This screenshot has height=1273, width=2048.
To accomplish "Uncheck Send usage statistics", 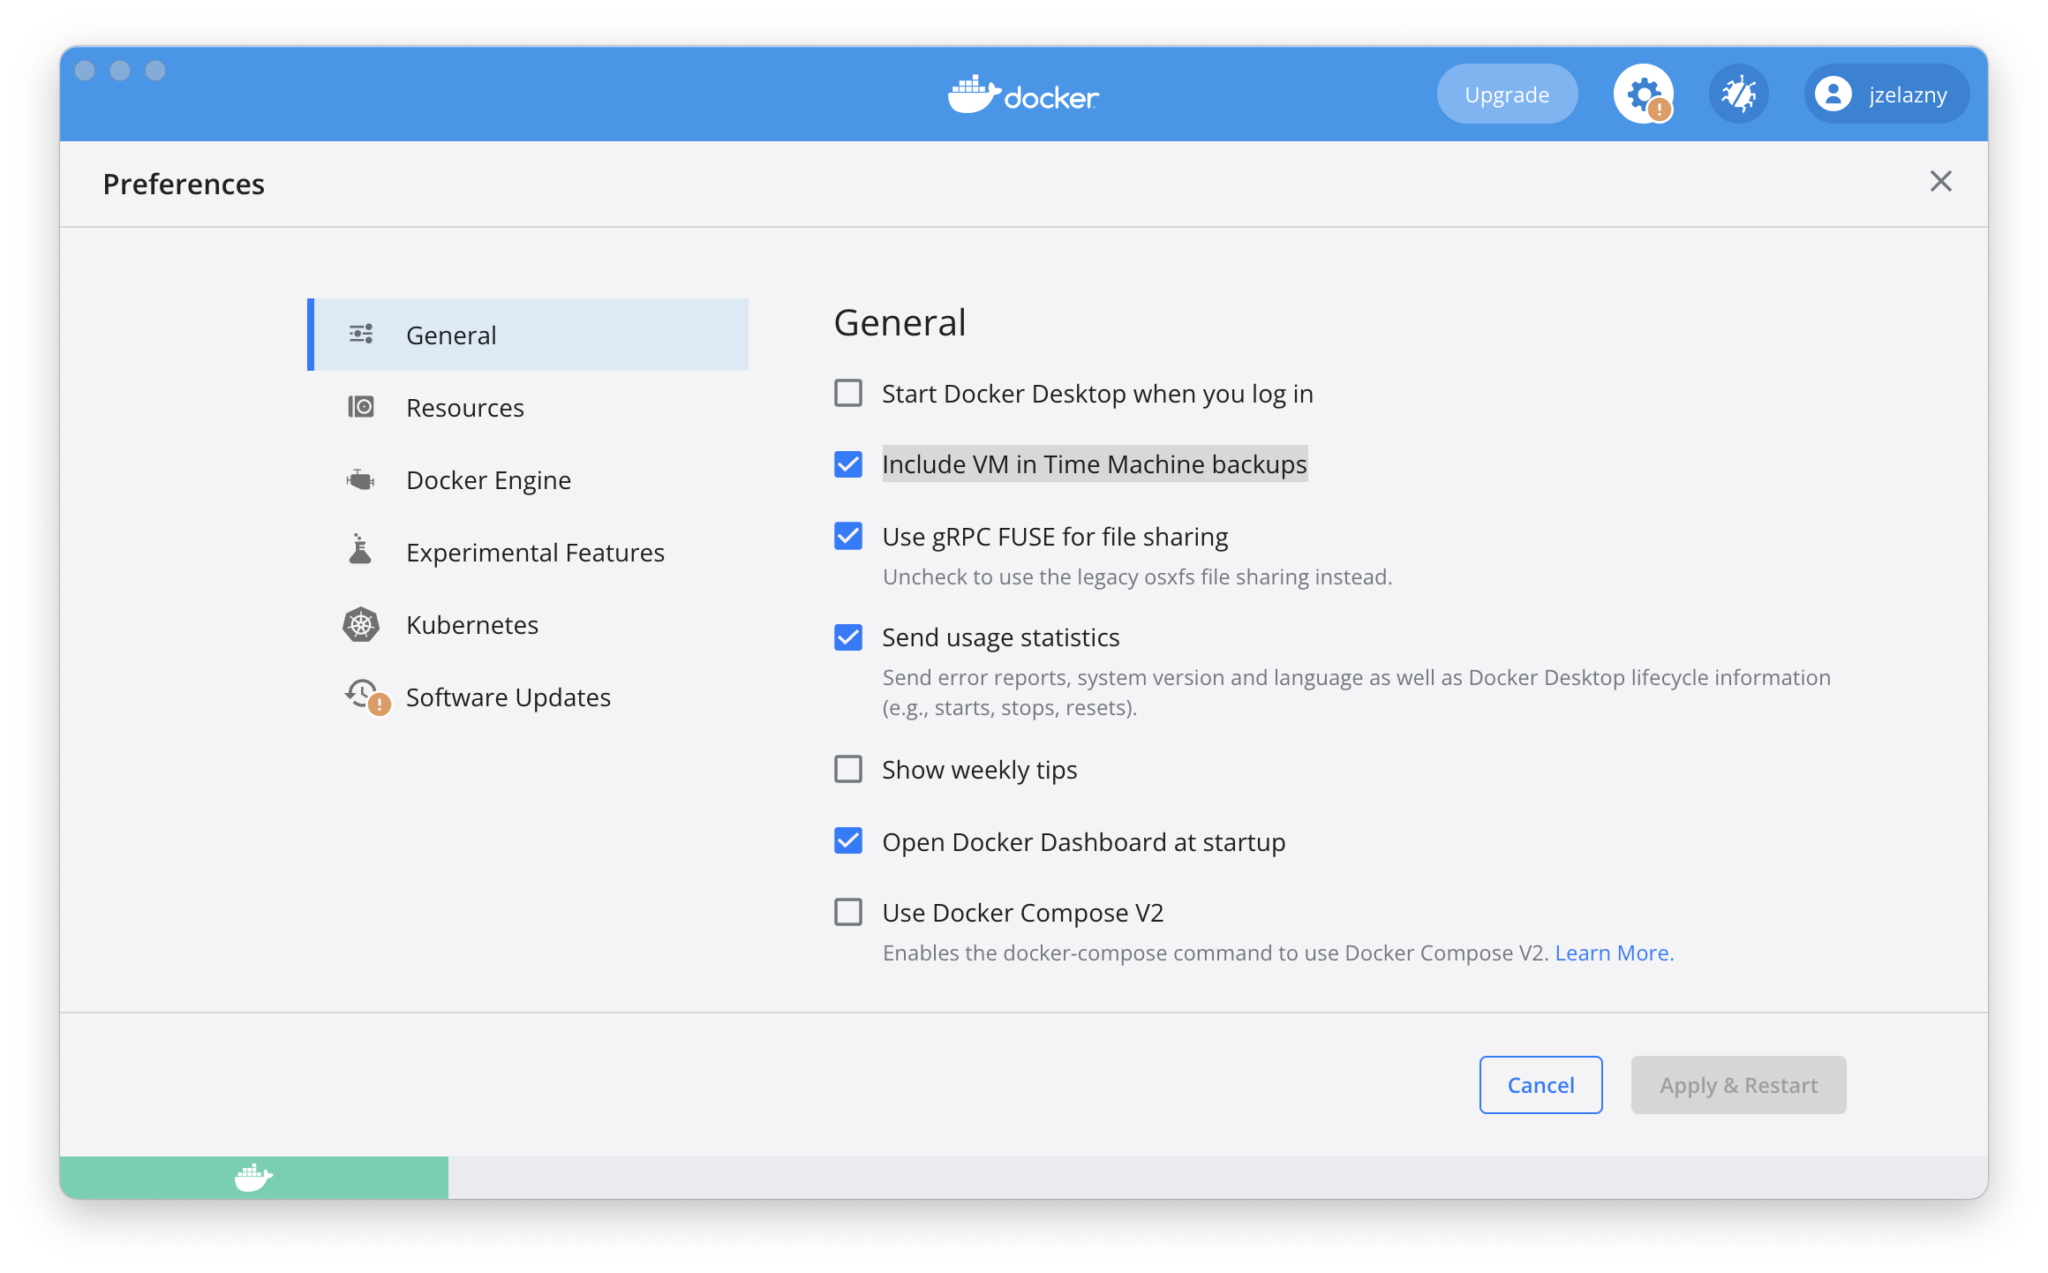I will 847,637.
